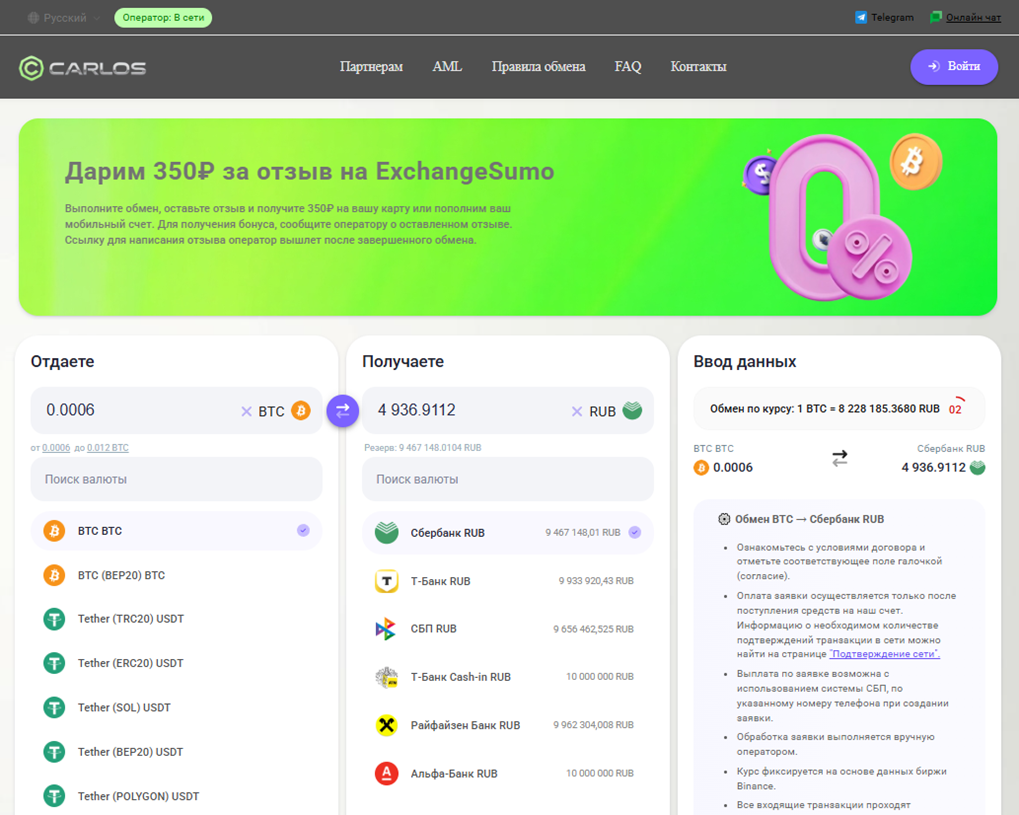Choose Альфа-Банк RUB option

[x=508, y=773]
